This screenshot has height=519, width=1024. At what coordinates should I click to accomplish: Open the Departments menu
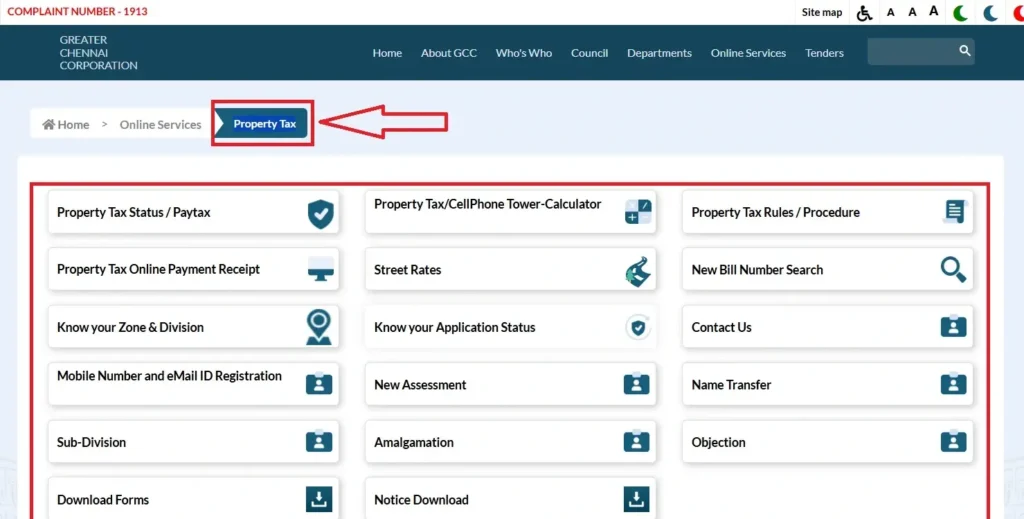(659, 53)
